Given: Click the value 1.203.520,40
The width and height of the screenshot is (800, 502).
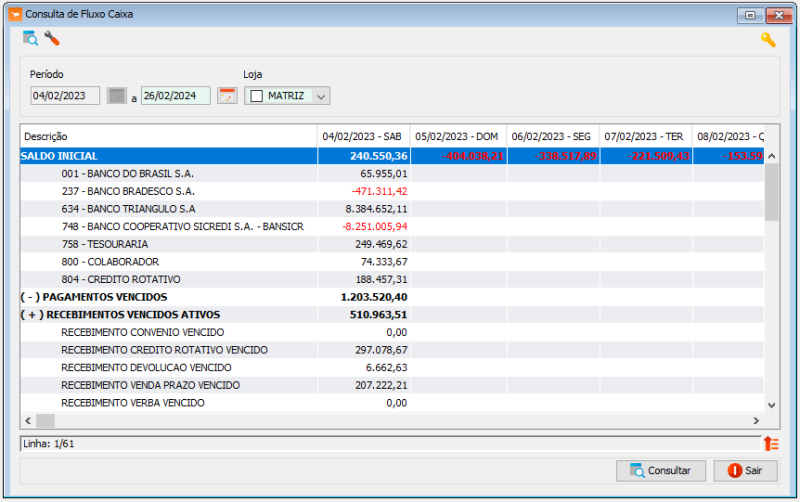Looking at the screenshot, I should (374, 297).
